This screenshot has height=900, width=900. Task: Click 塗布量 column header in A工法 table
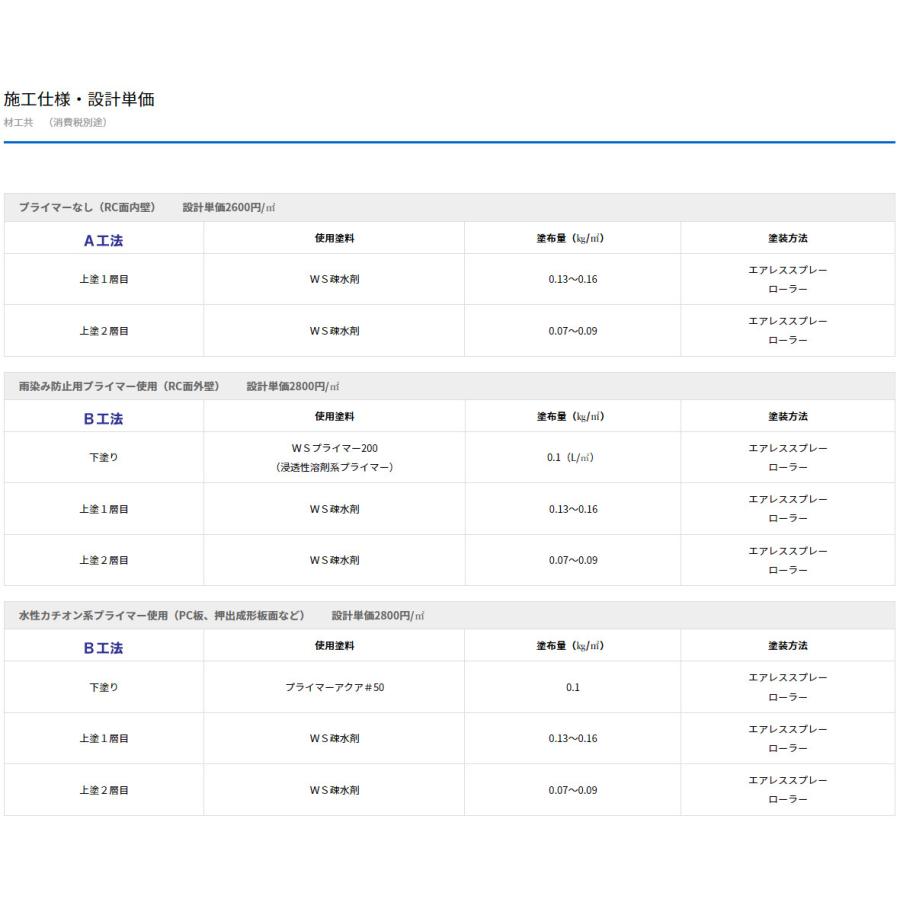(570, 238)
